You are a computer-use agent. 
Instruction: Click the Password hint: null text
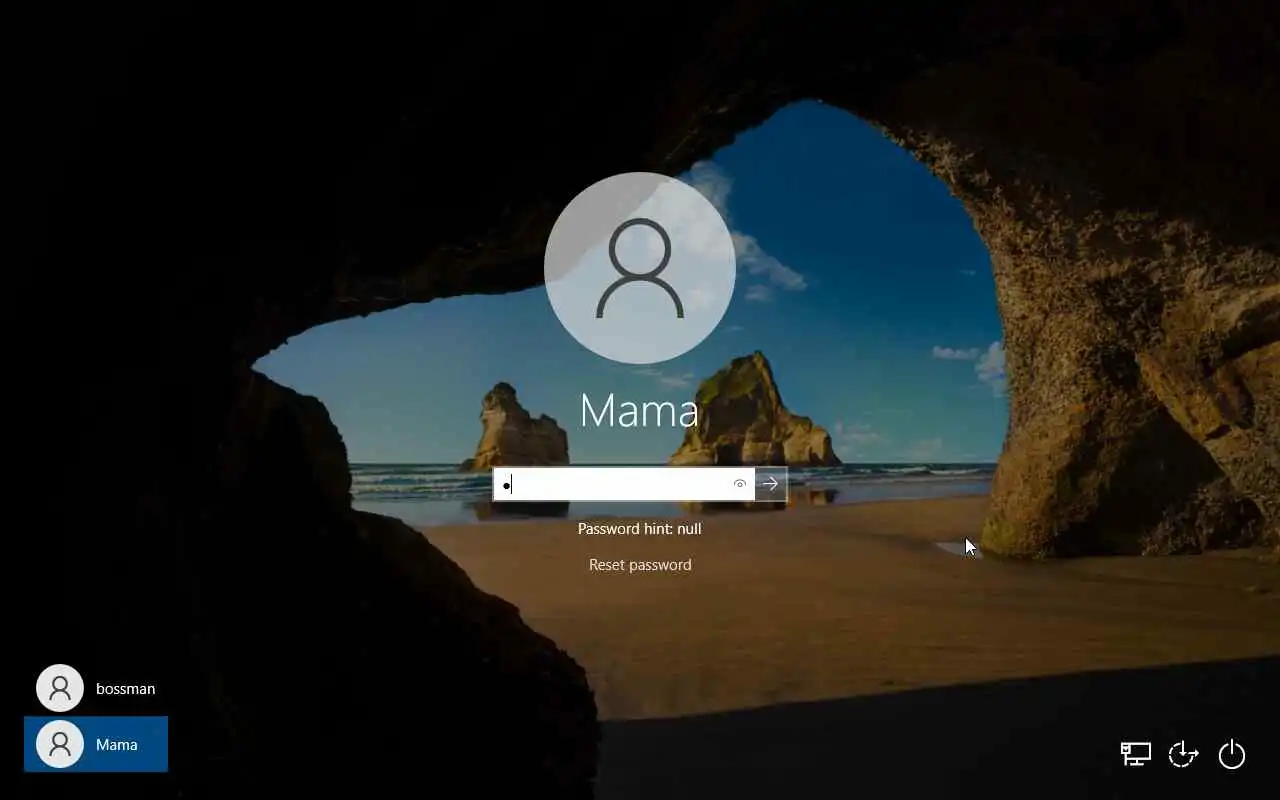coord(640,528)
